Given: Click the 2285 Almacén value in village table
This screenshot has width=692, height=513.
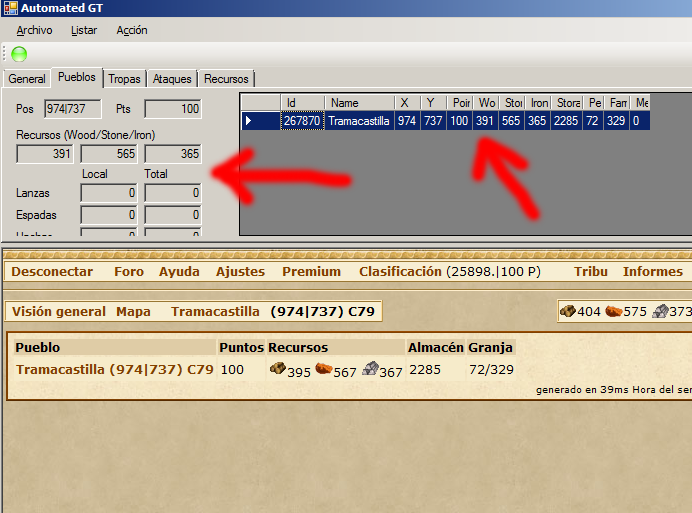Looking at the screenshot, I should [x=425, y=369].
